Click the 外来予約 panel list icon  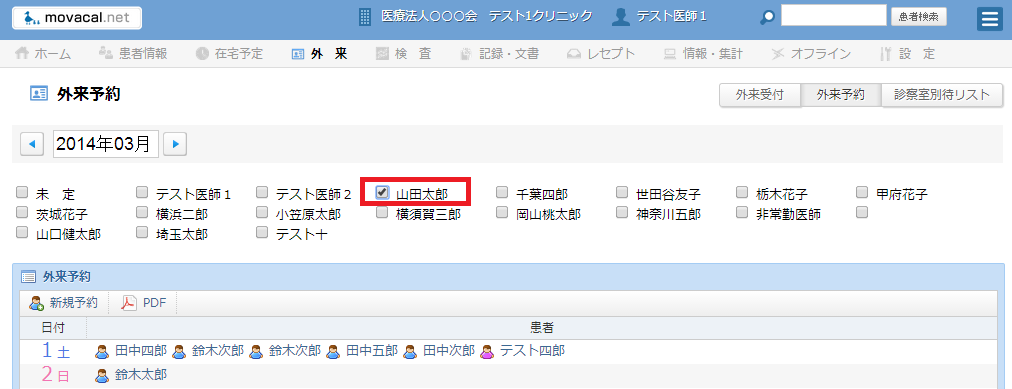pyautogui.click(x=28, y=277)
